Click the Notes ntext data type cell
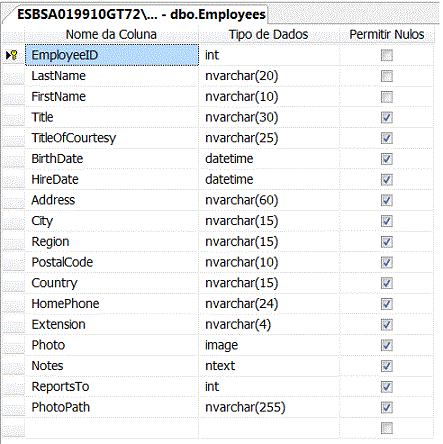Viewport: 443px width, 444px height. pos(269,366)
